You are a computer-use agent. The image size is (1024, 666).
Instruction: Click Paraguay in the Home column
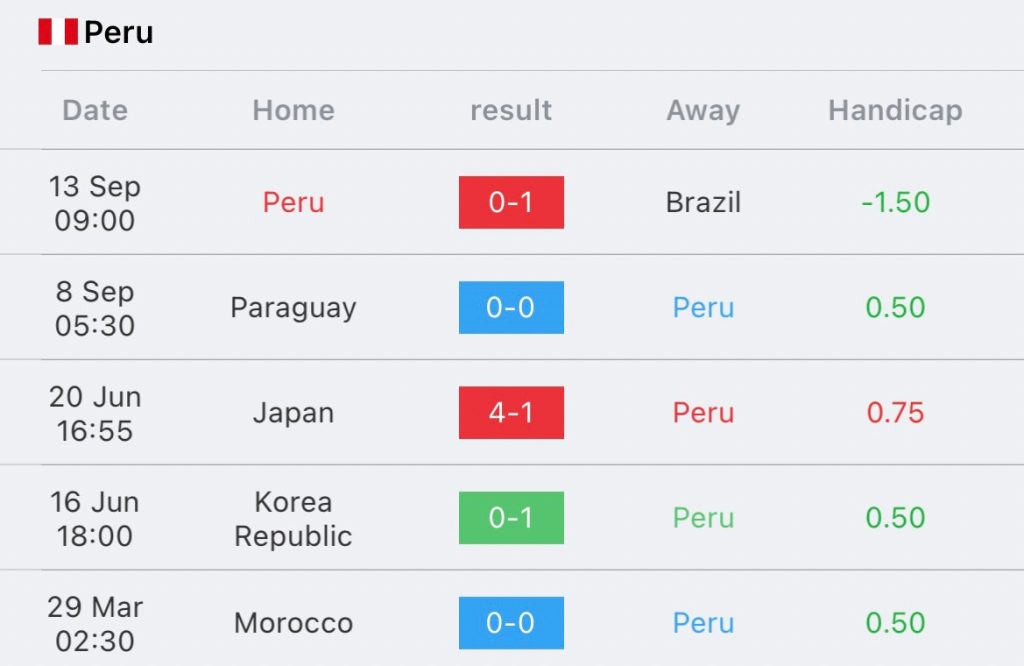(294, 308)
